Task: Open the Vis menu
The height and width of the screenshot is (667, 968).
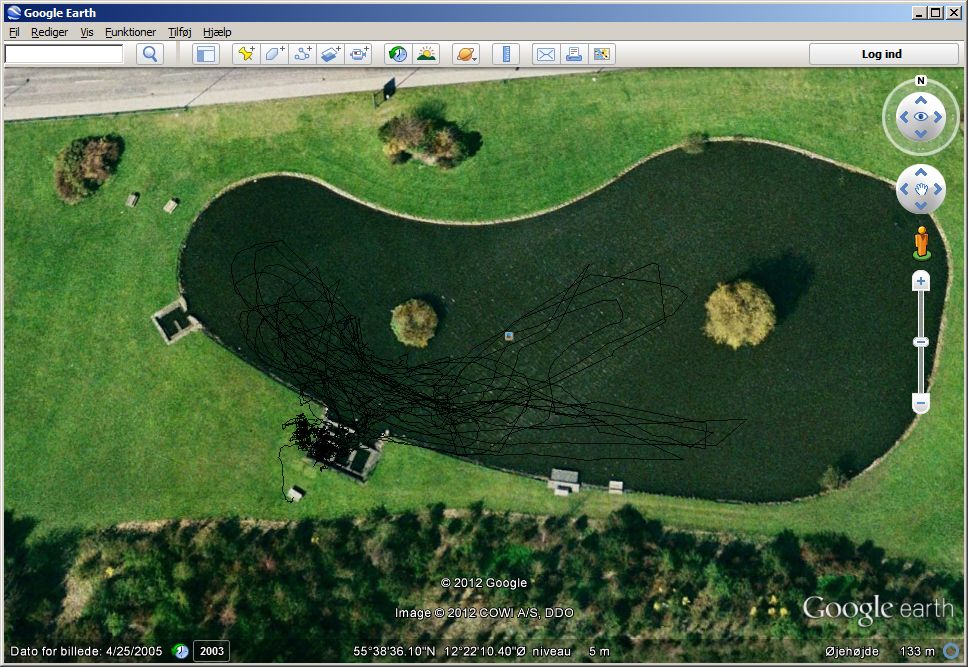Action: (86, 32)
